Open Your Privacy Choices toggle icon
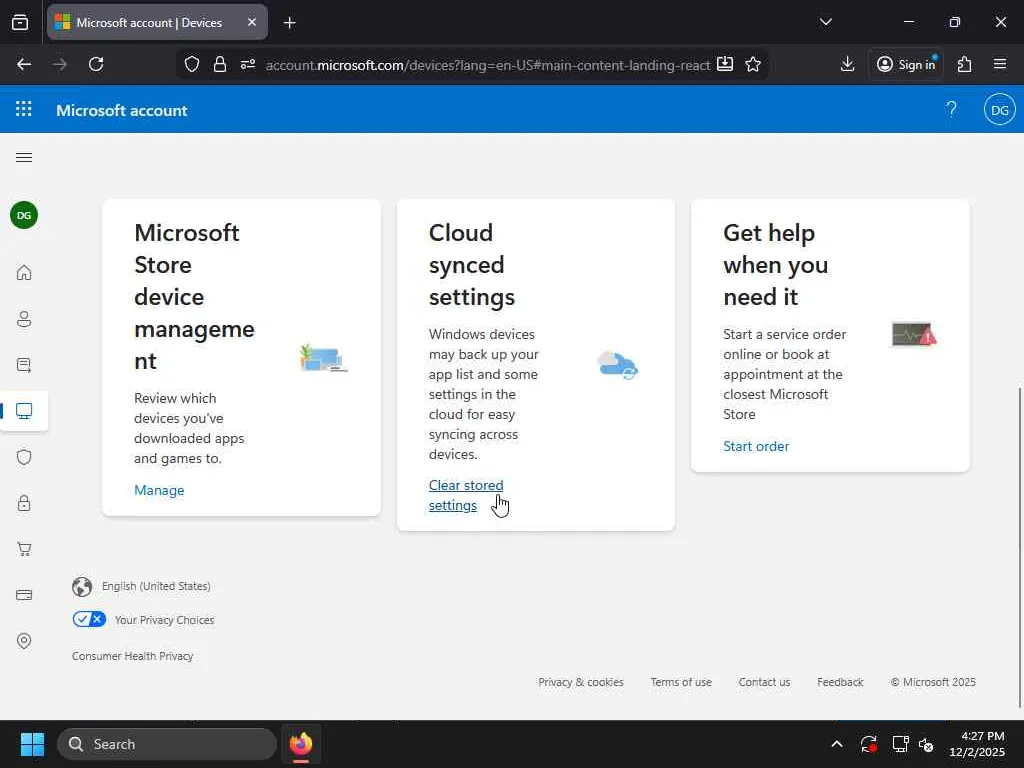Screen dimensions: 1024x768 [89, 619]
